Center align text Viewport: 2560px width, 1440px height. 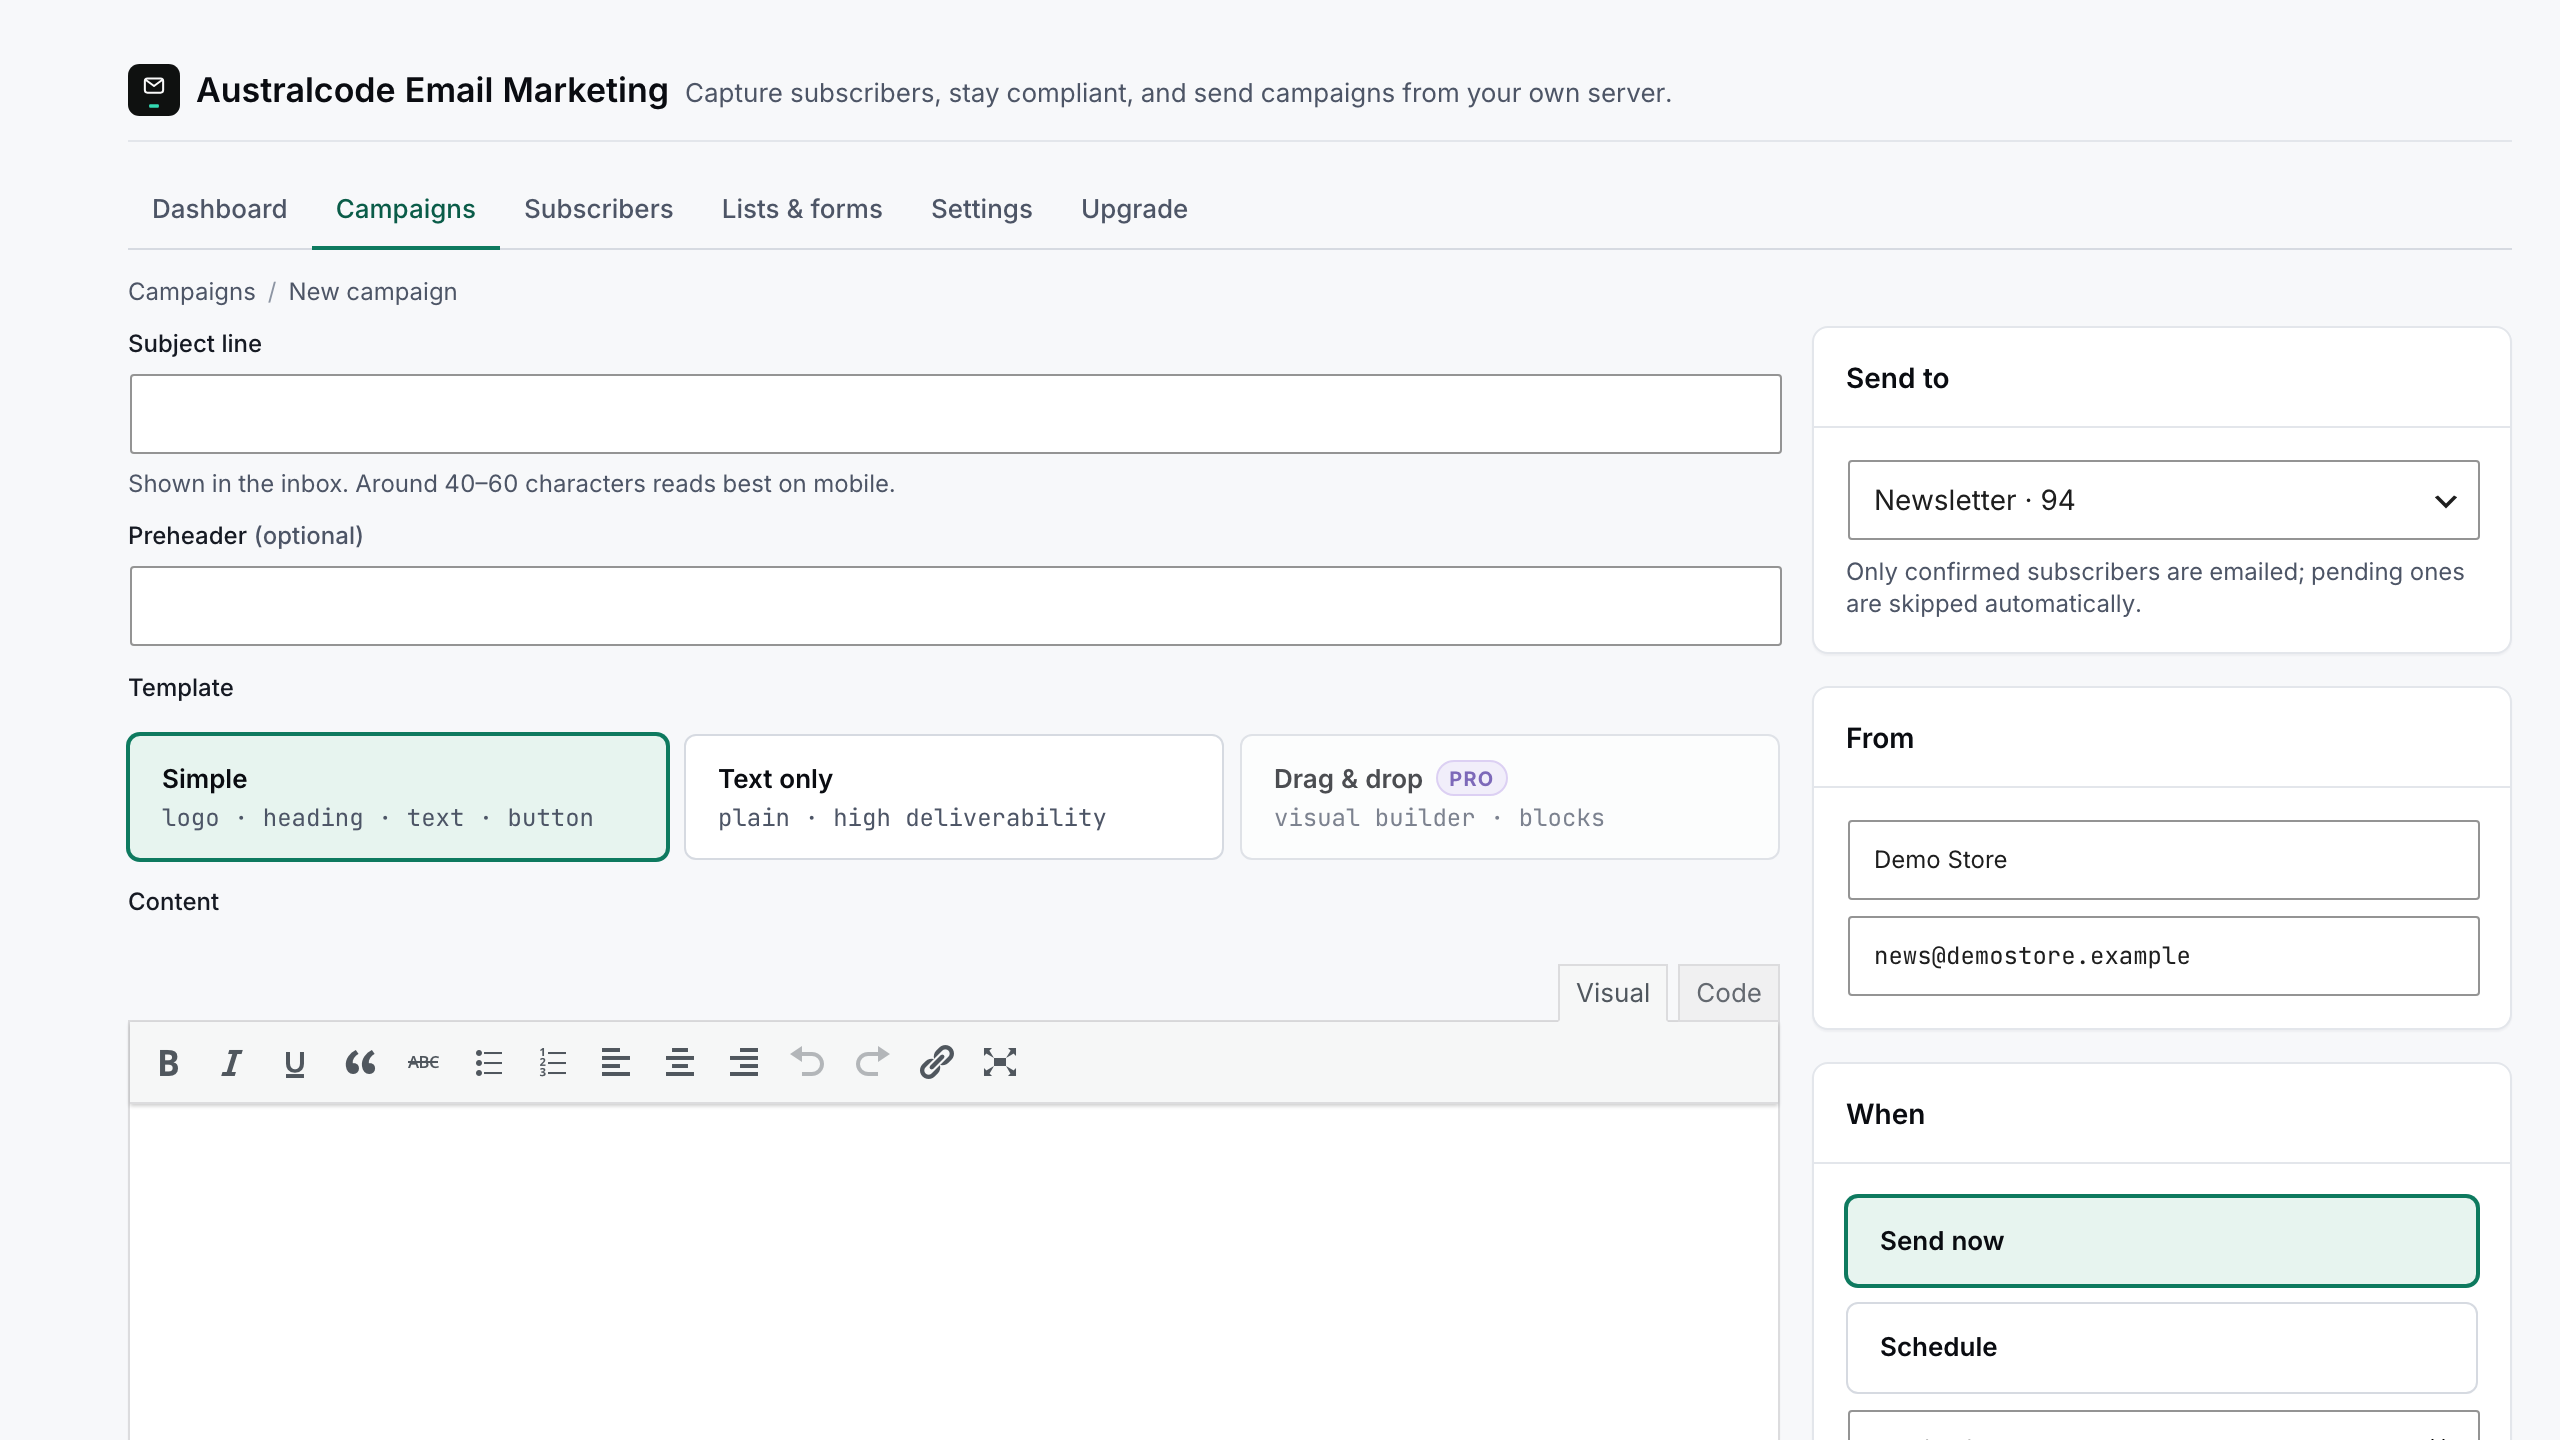[x=680, y=1062]
